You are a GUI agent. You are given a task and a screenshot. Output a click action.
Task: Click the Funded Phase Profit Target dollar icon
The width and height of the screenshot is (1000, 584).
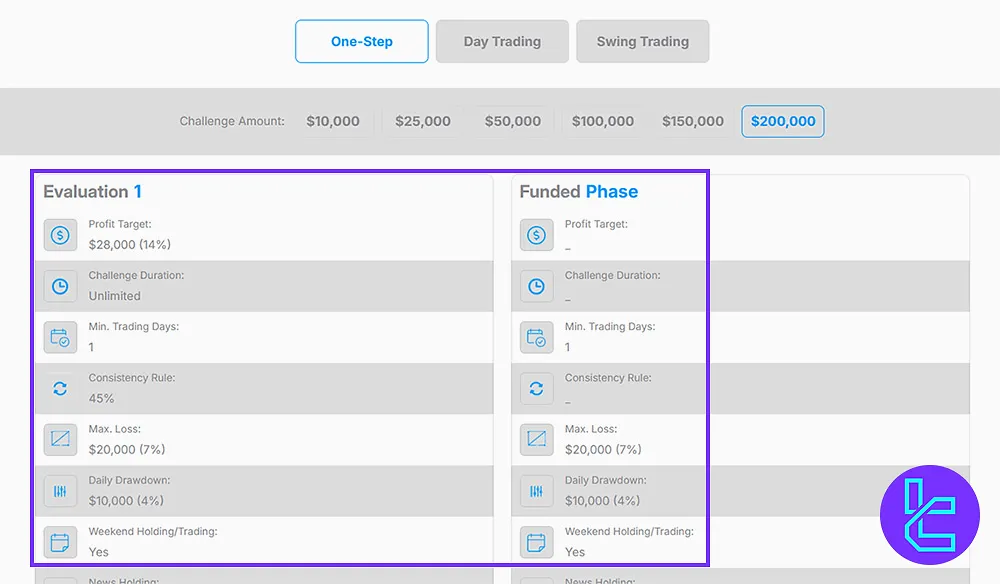pos(536,235)
